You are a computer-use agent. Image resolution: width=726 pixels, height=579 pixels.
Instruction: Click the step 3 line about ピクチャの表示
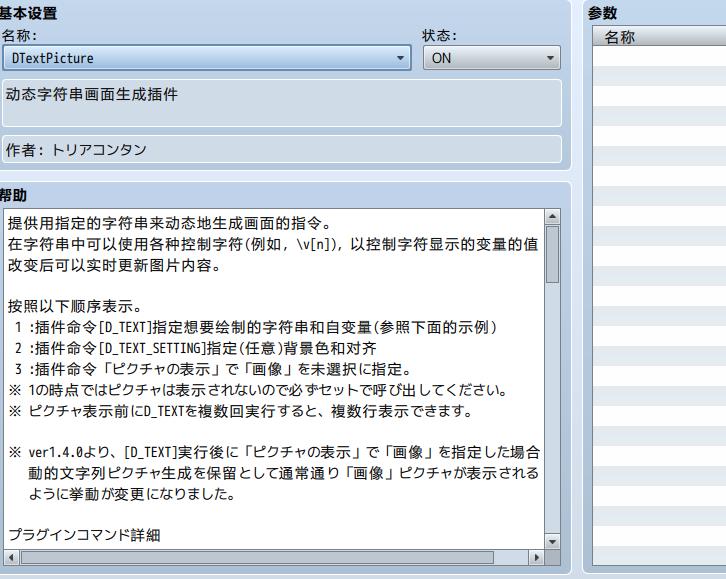213,369
